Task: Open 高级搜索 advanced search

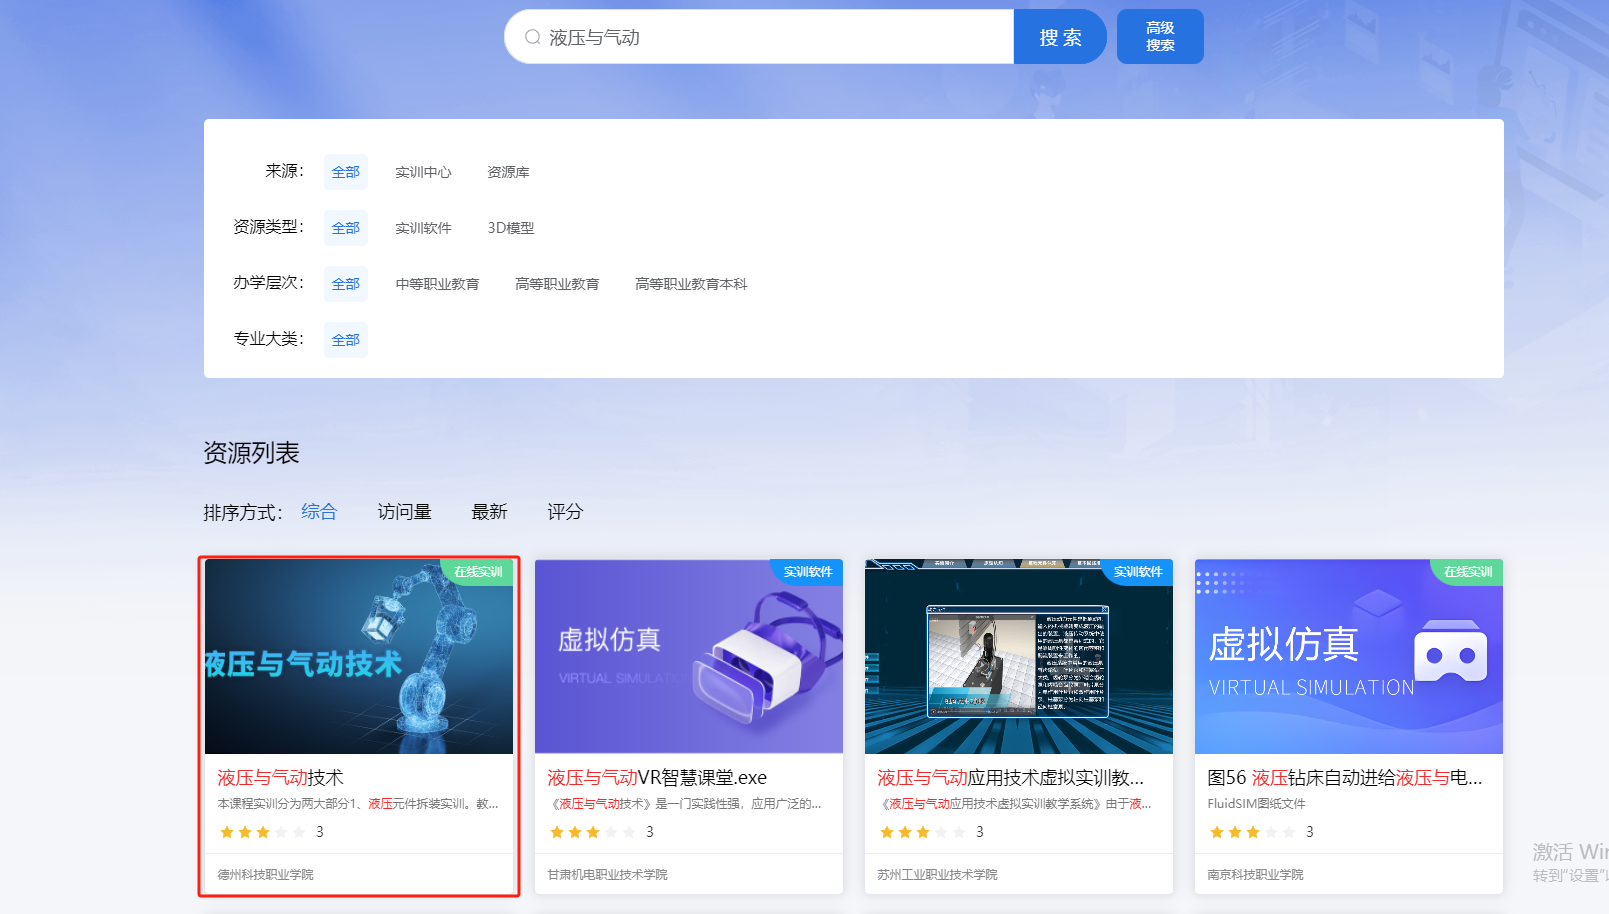Action: (x=1159, y=37)
